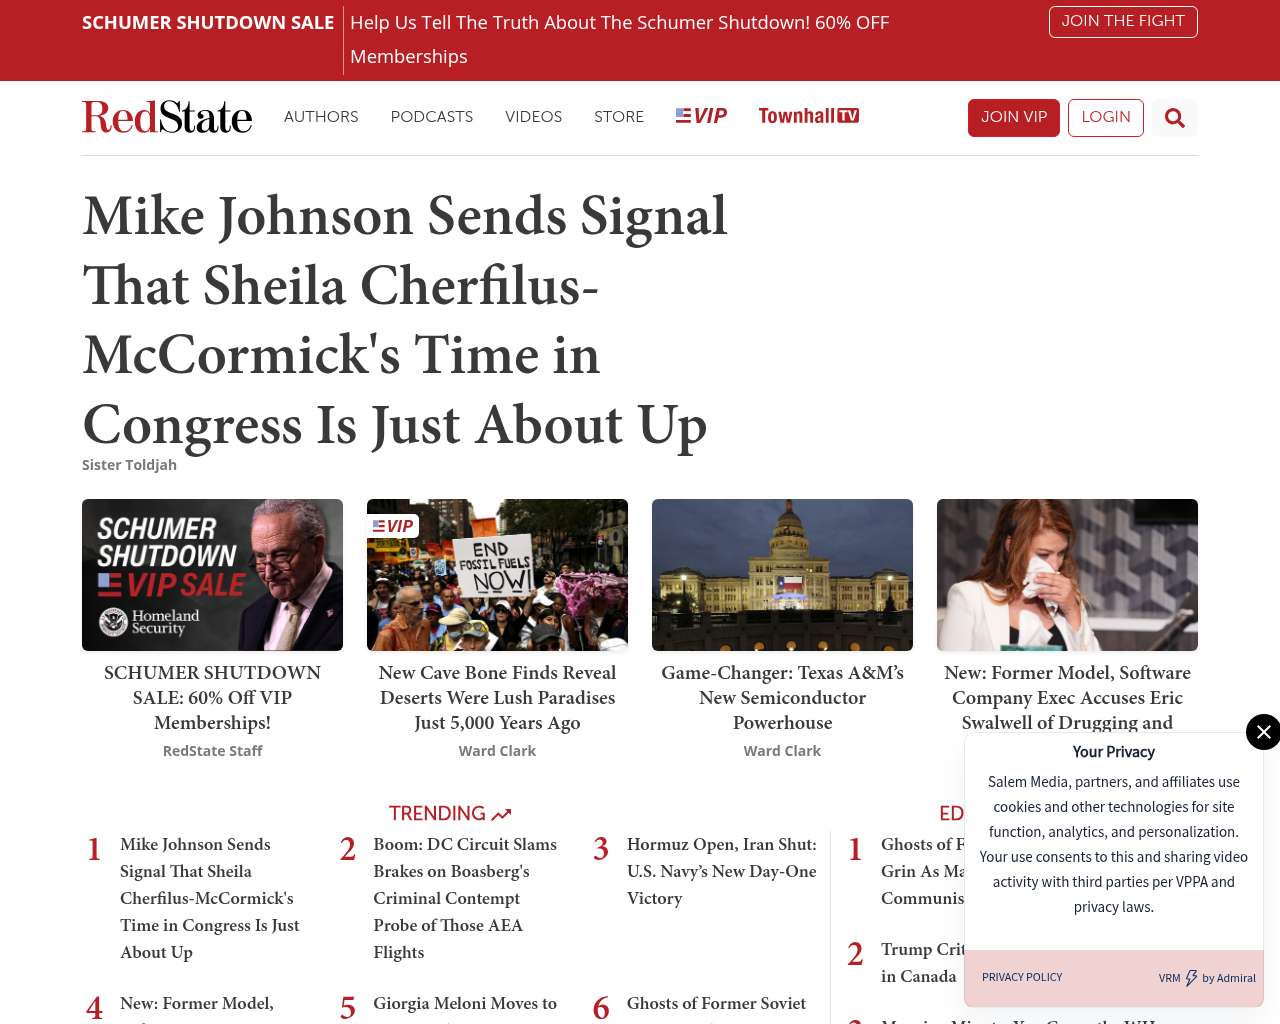Open editor's pick 1 Ghosts story
This screenshot has height=1024, width=1280.
pyautogui.click(x=922, y=871)
